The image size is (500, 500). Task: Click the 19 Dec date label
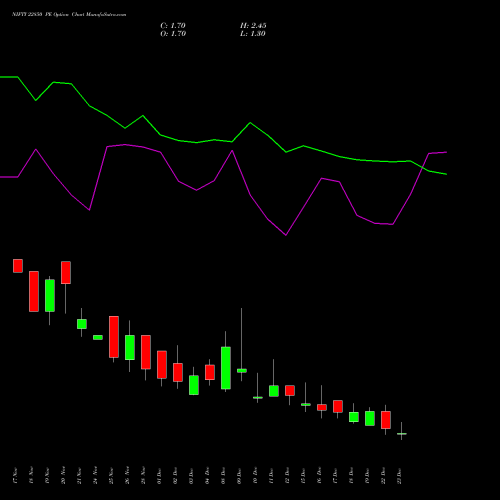[x=367, y=476]
